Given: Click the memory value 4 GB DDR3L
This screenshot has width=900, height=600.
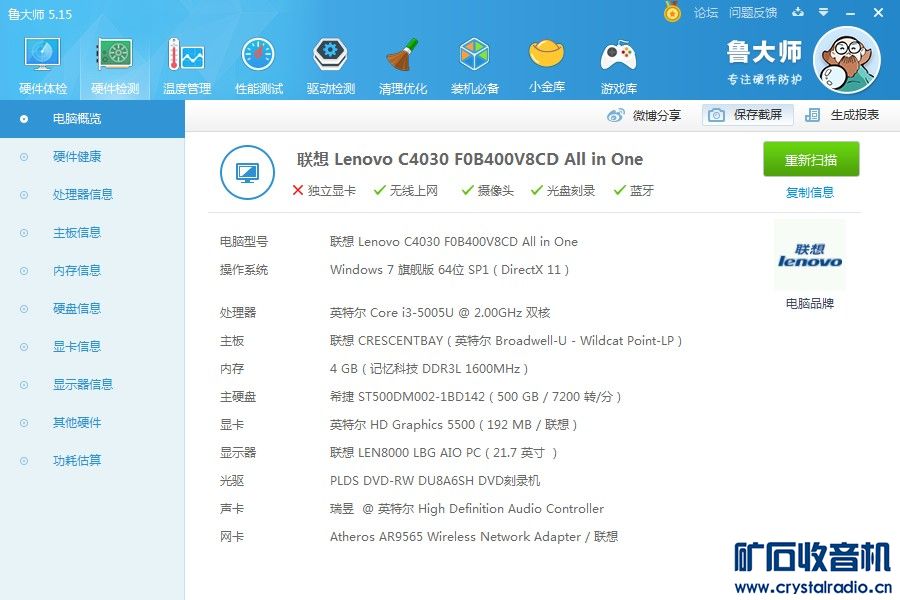Looking at the screenshot, I should pyautogui.click(x=429, y=369).
